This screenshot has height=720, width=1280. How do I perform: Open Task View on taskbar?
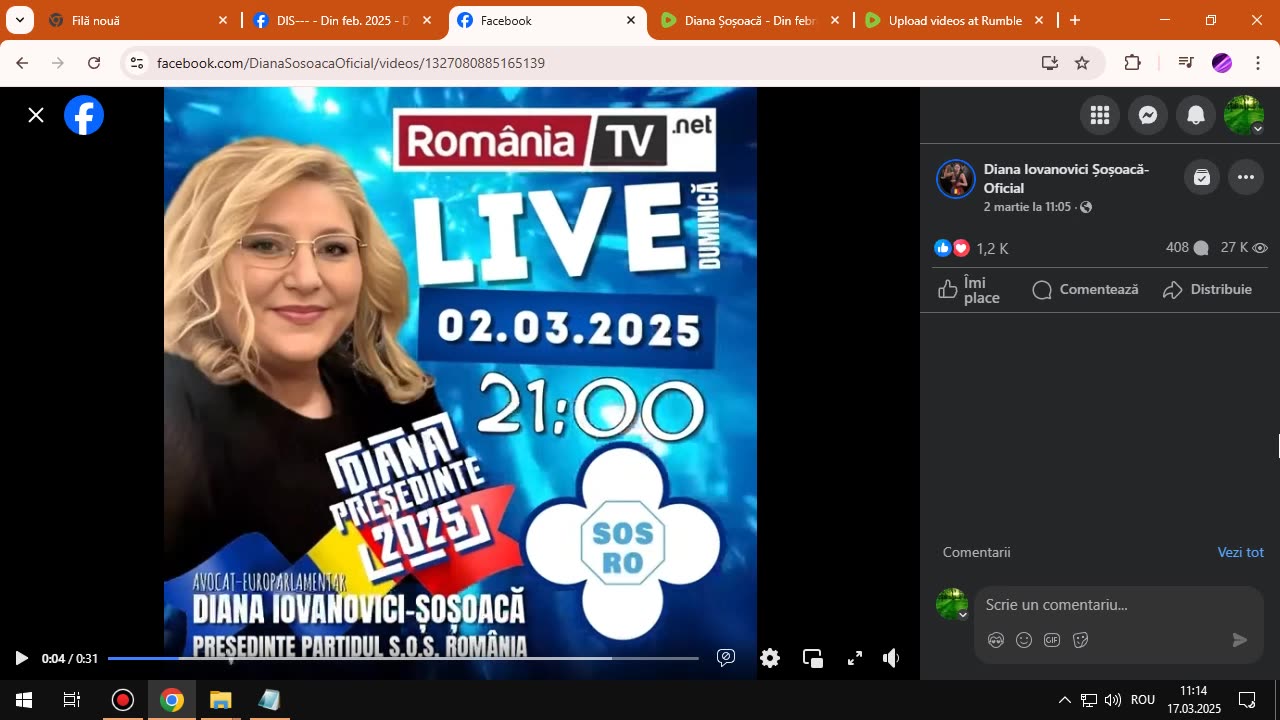(72, 700)
